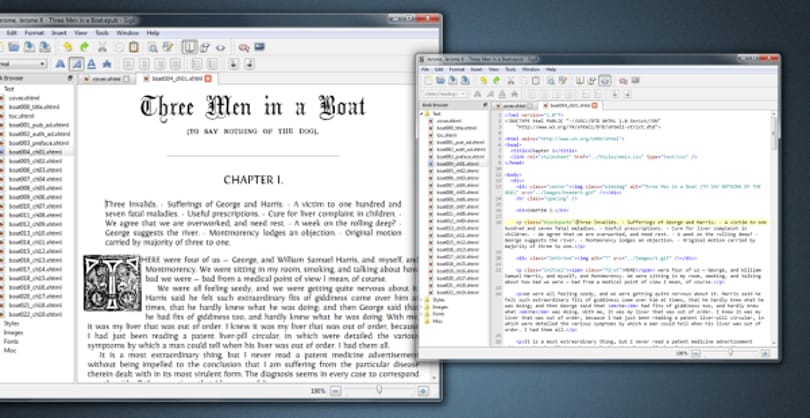This screenshot has width=810, height=418.
Task: Activate Book View mode icon in Book View window
Action: pos(190,48)
